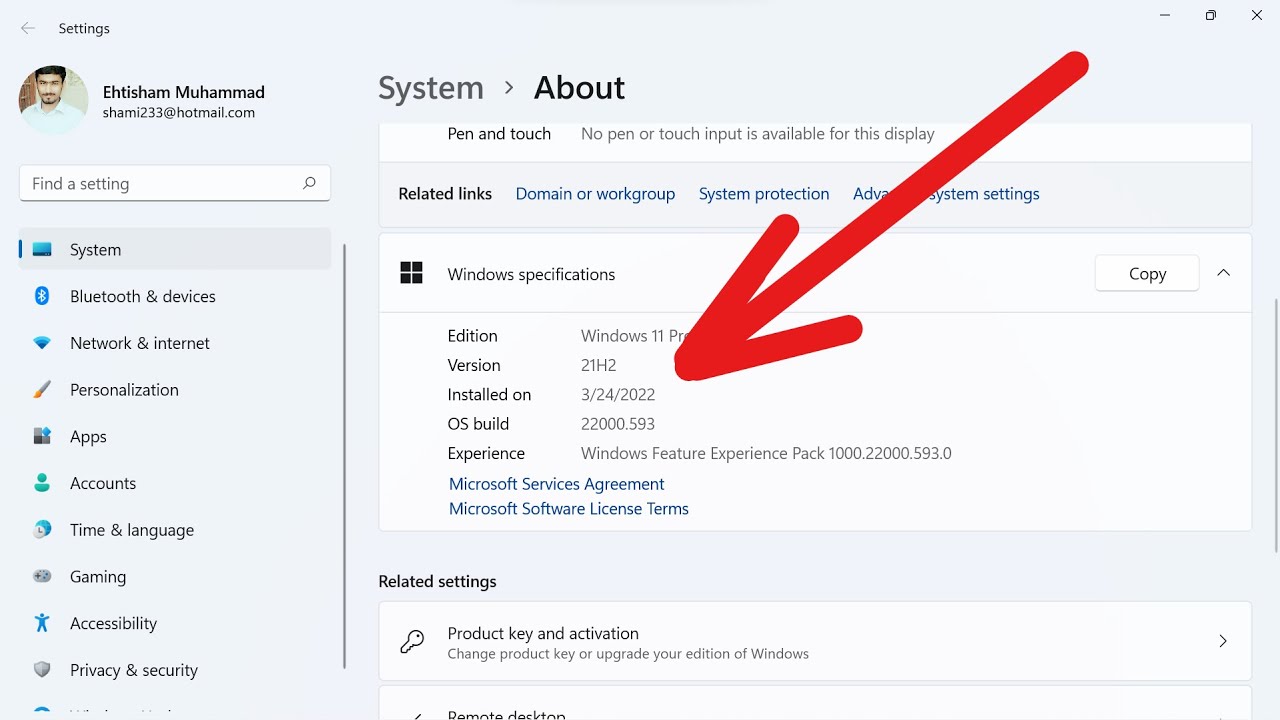Click the Gaming controller icon
The image size is (1280, 720).
click(42, 576)
